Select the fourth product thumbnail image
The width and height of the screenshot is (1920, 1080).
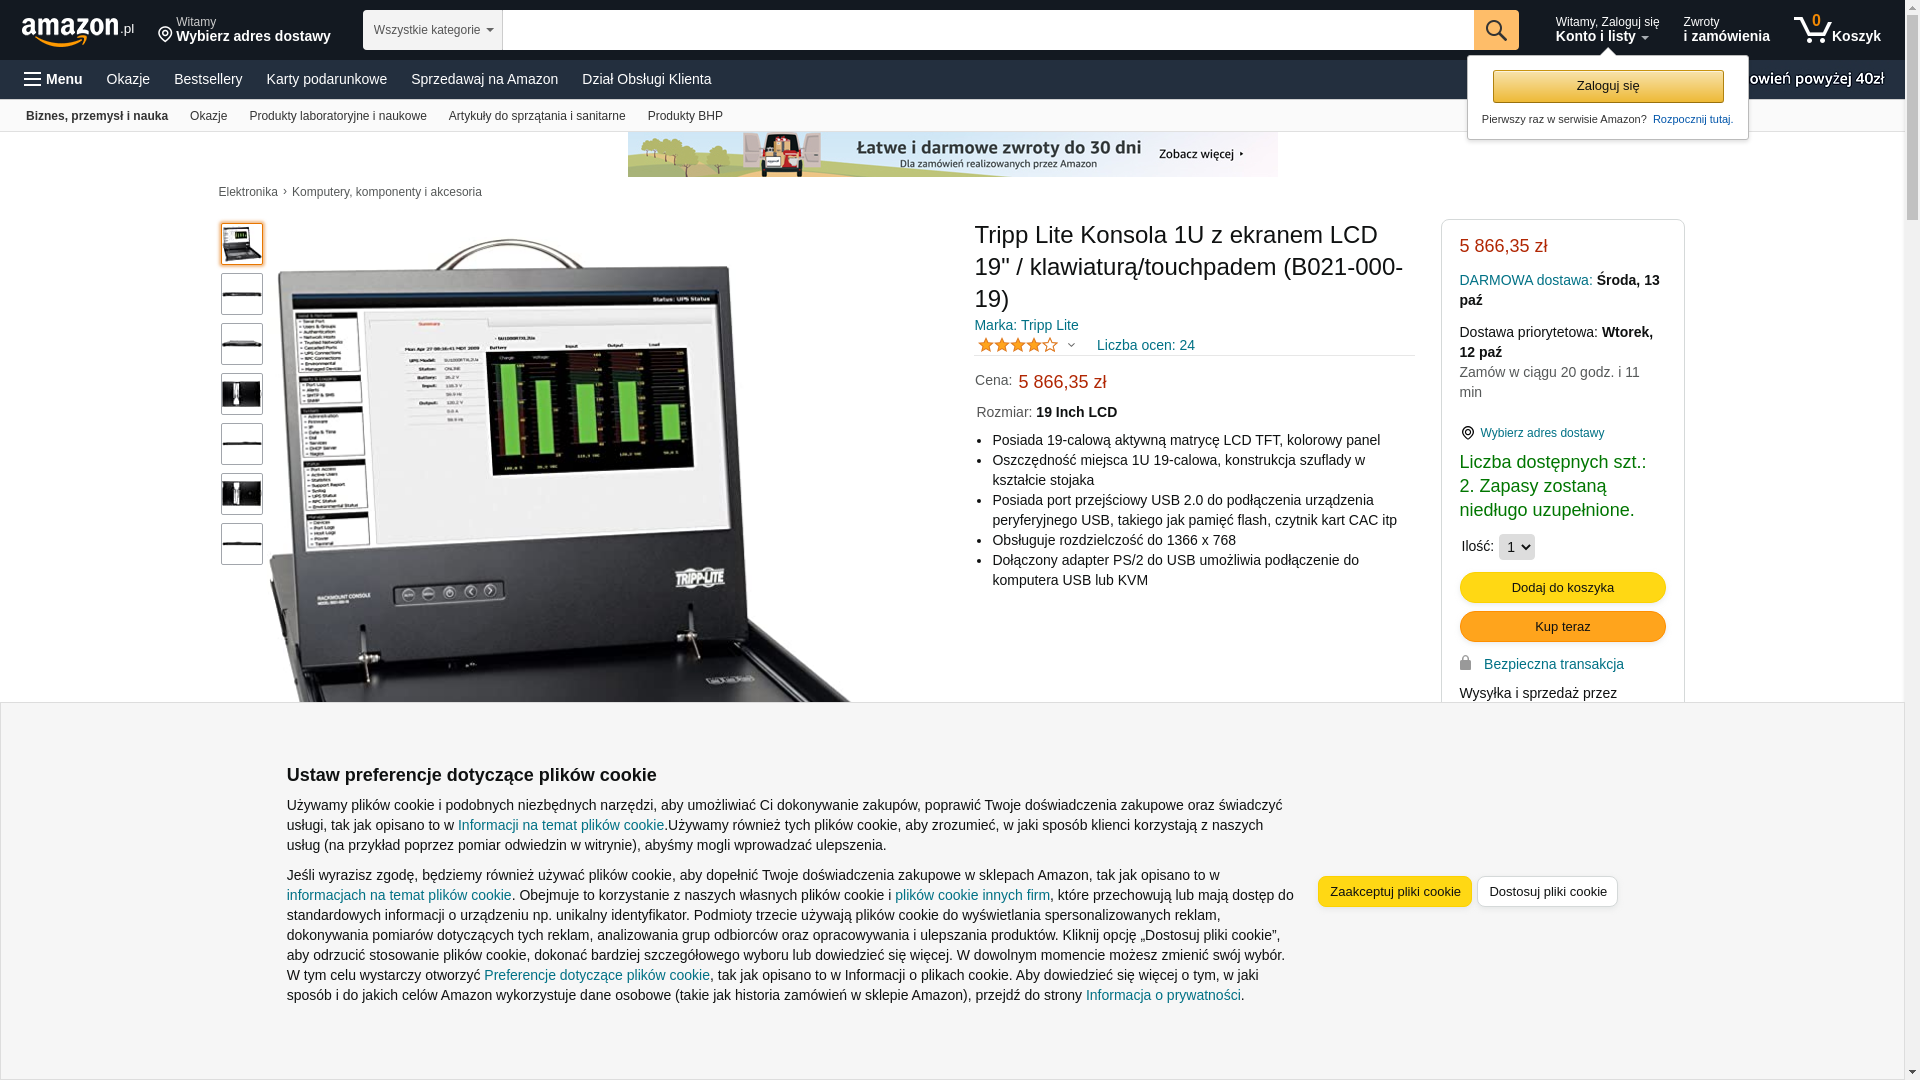[242, 394]
